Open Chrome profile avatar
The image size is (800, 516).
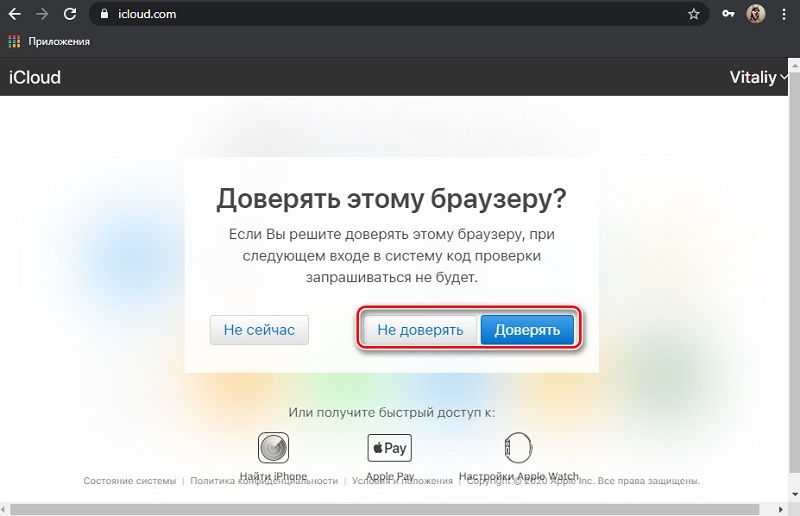pos(756,14)
